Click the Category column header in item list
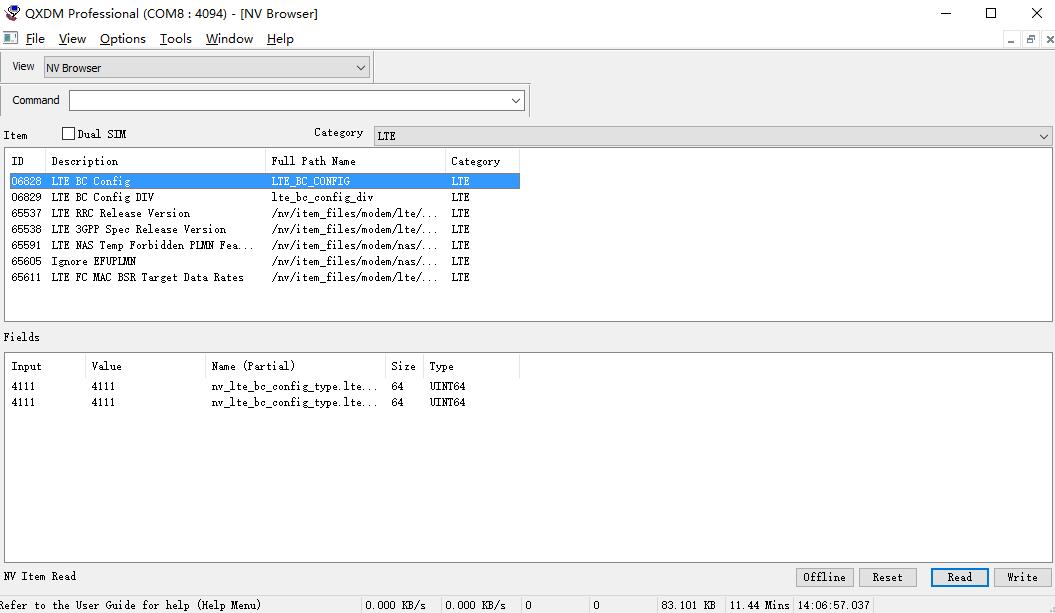This screenshot has width=1055, height=613. point(482,161)
